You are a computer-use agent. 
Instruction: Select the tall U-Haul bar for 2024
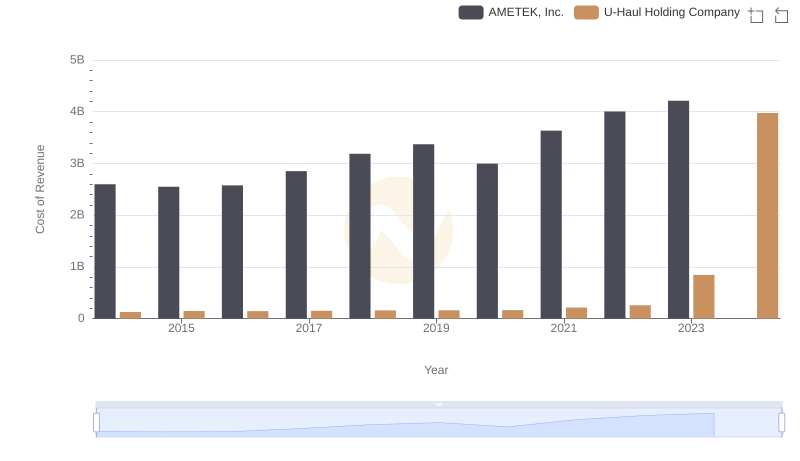[767, 215]
